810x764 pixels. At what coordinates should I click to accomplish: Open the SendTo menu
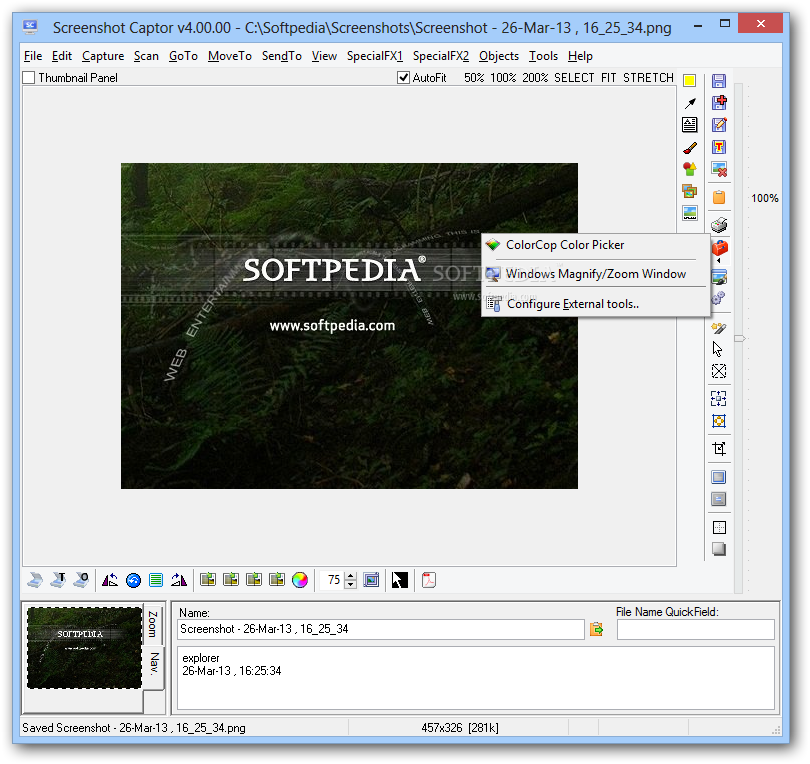282,56
